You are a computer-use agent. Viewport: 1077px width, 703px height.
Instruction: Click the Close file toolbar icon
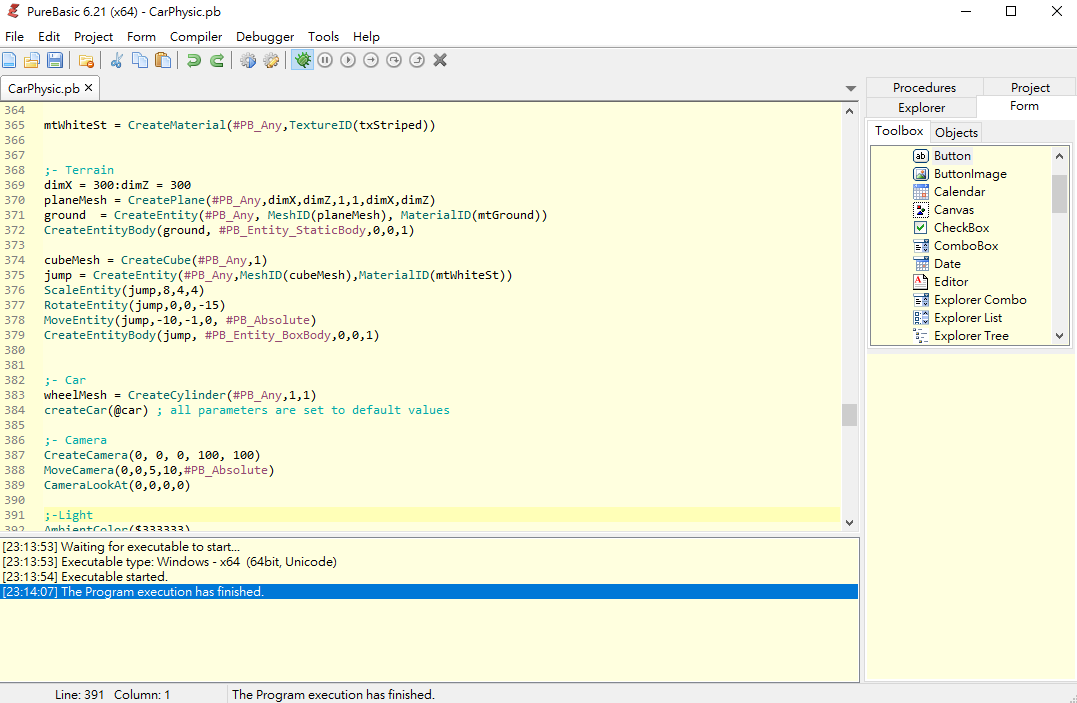click(87, 60)
